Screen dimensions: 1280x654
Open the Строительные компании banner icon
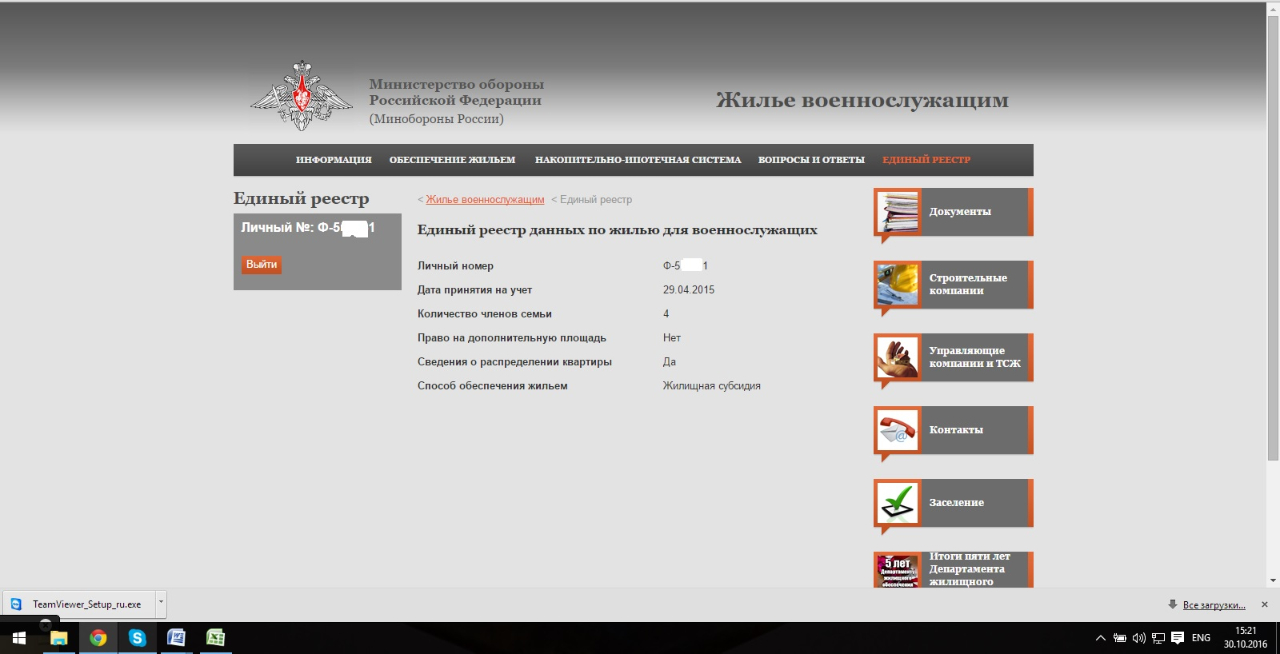pos(897,284)
